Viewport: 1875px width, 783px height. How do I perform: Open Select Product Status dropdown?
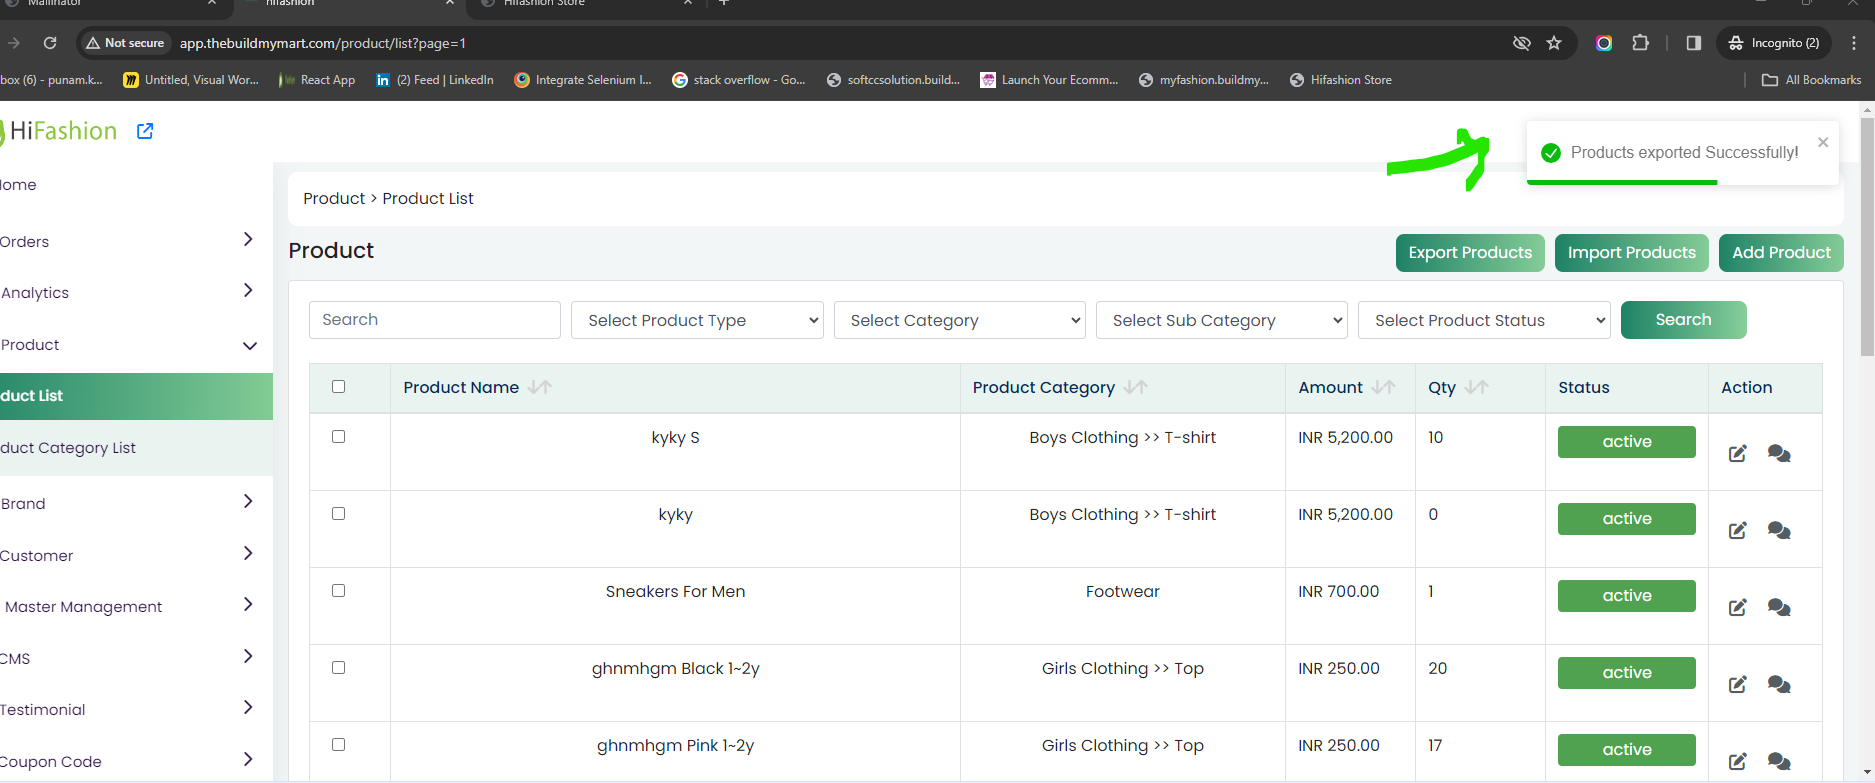tap(1484, 320)
